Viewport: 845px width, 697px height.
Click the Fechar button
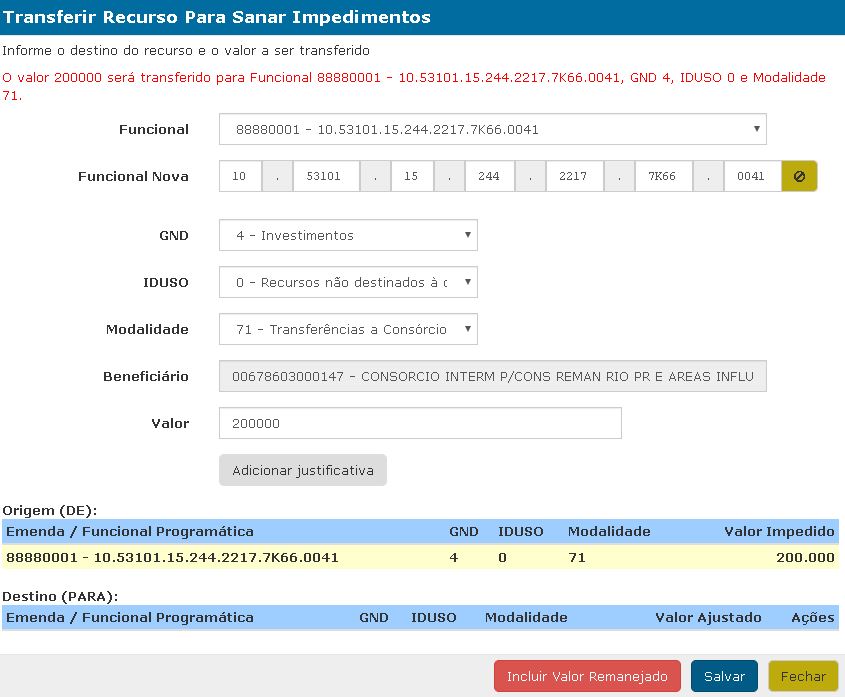pyautogui.click(x=803, y=676)
